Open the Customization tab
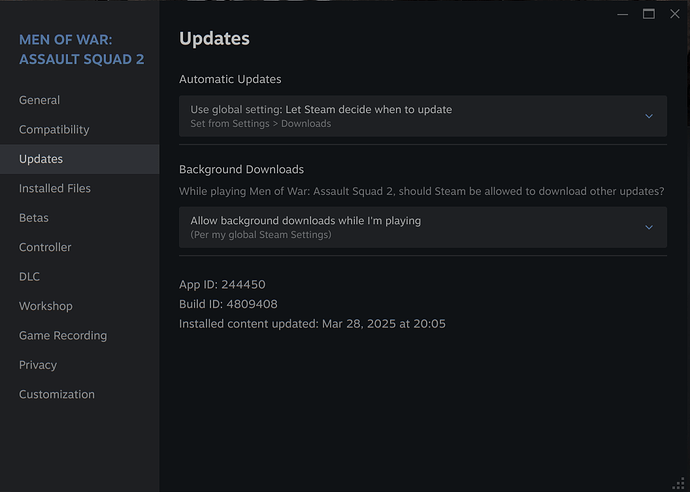 click(57, 395)
